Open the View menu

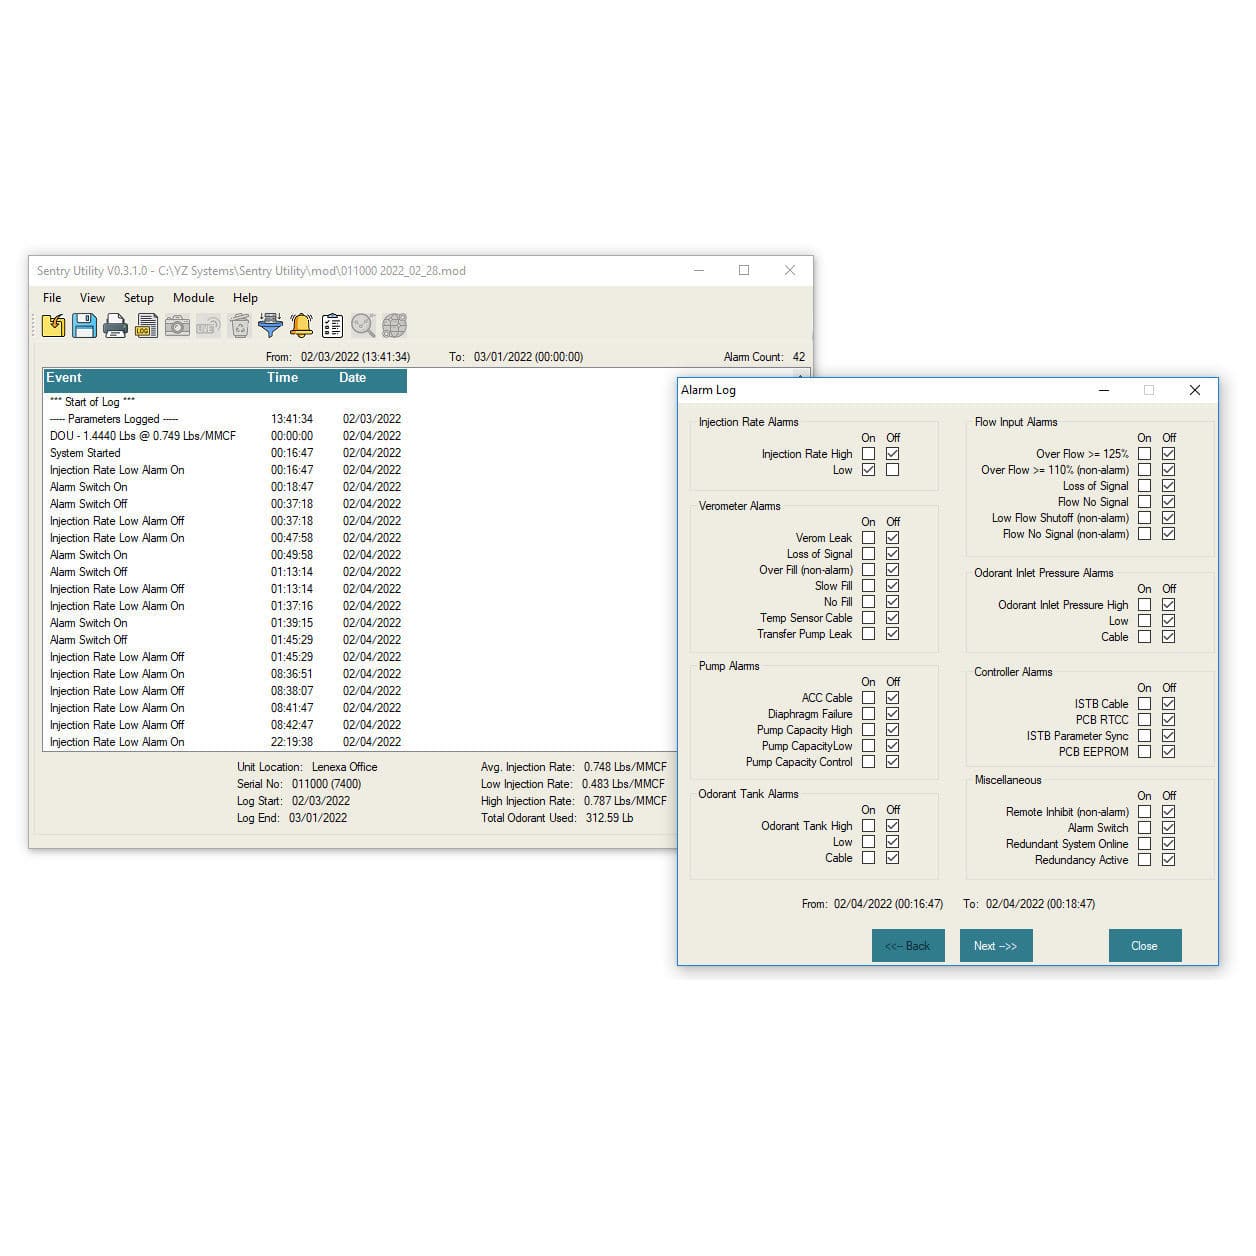coord(92,297)
